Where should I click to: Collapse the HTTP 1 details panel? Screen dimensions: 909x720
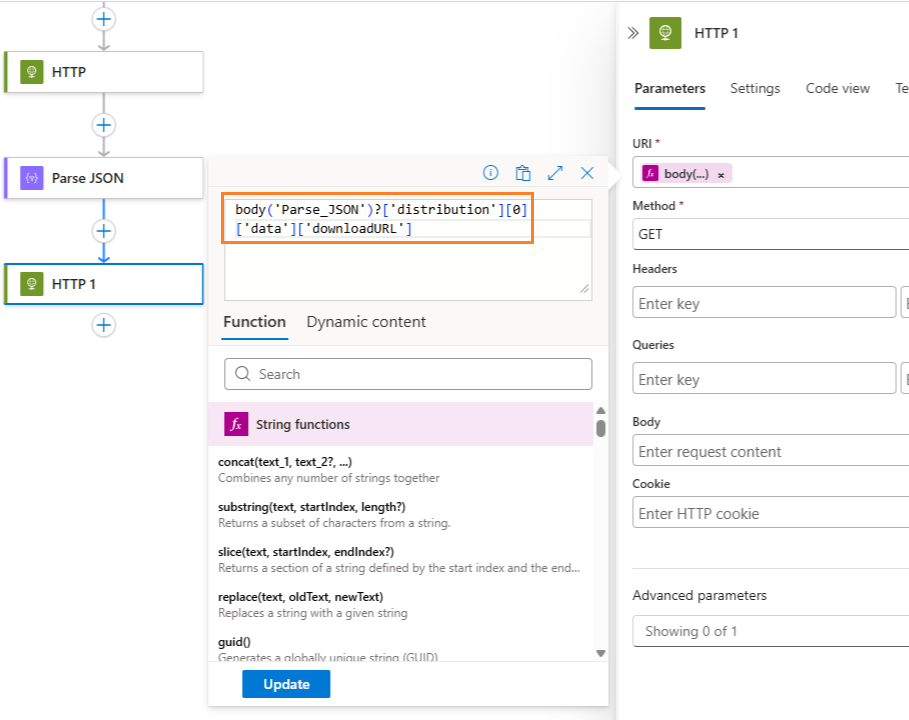[633, 33]
